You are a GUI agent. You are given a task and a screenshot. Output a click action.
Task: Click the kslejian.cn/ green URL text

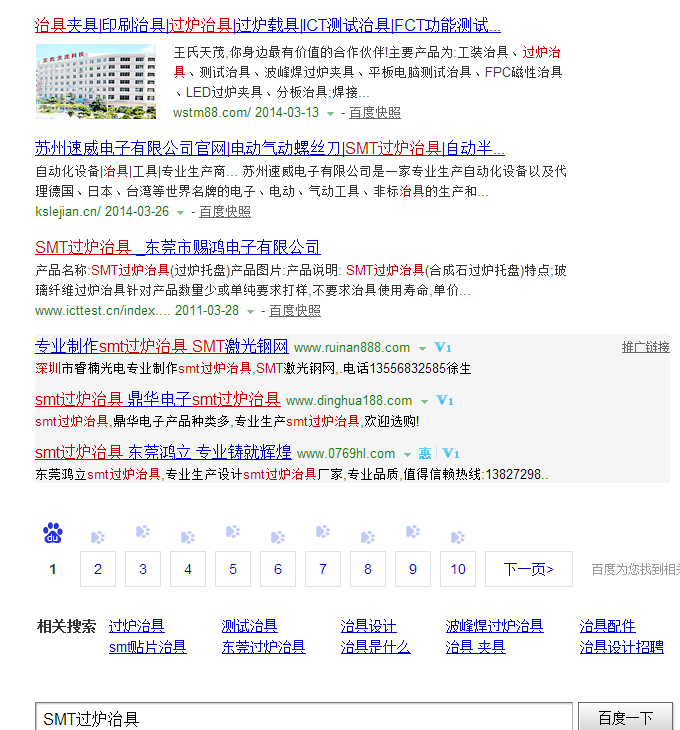coord(67,212)
